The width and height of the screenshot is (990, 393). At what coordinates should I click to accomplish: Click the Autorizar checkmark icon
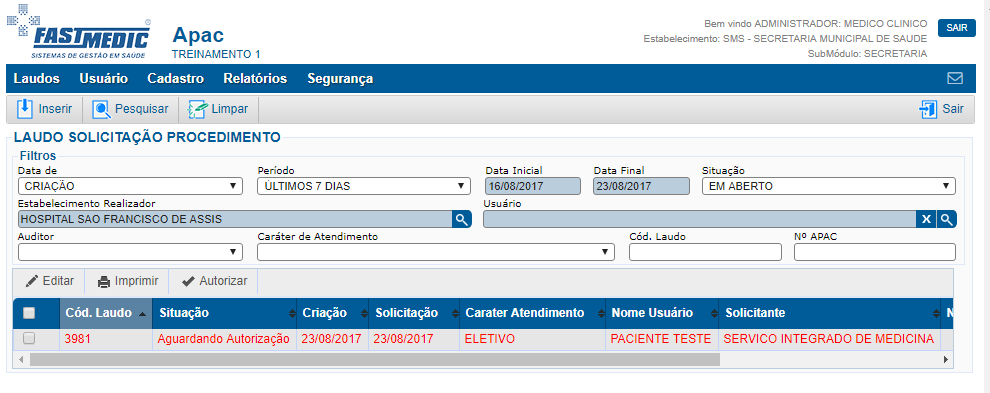coord(188,281)
